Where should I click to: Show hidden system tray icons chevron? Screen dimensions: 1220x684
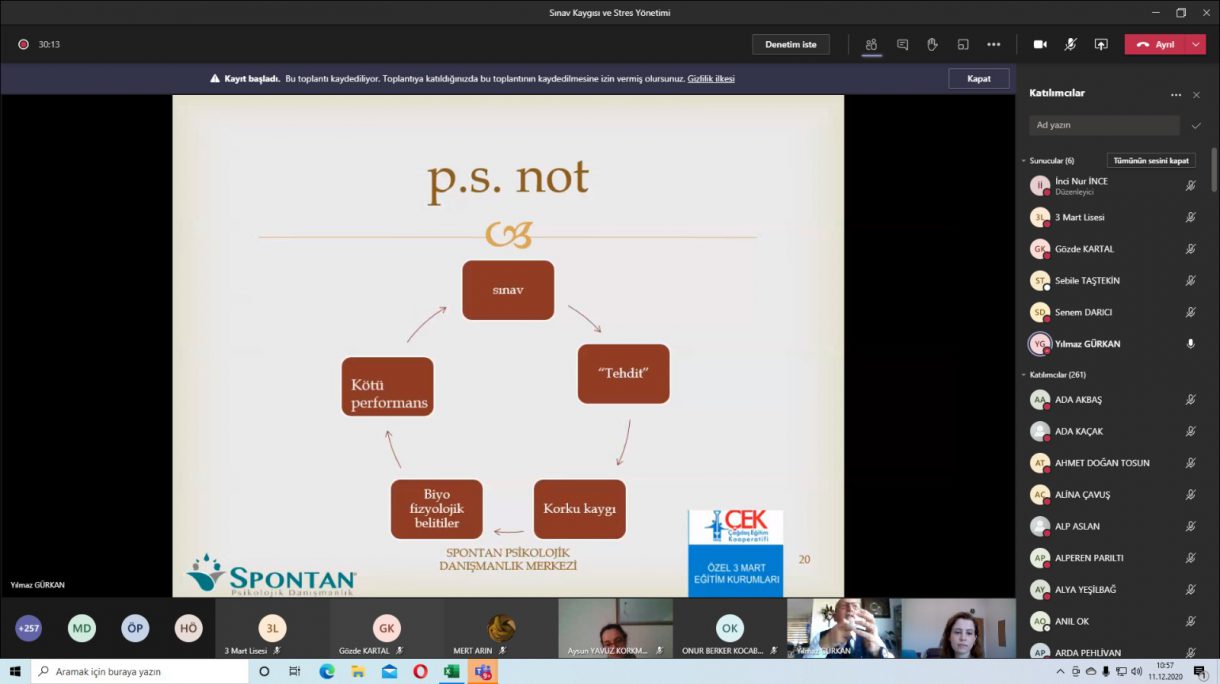[1060, 671]
